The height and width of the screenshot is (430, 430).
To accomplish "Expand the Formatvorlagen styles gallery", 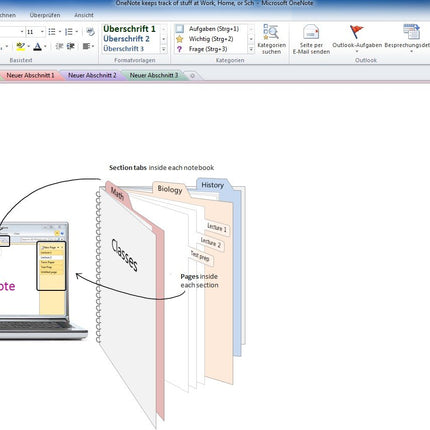I will coord(164,49).
